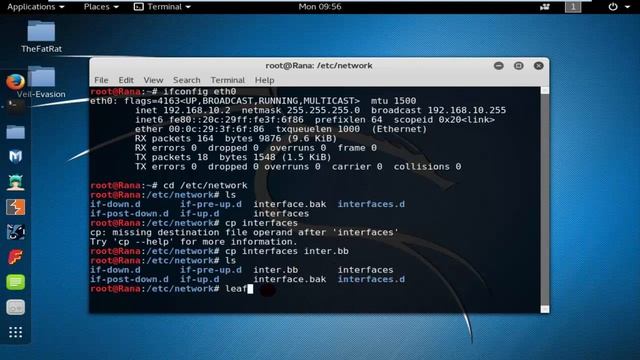640x360 pixels.
Task: Launch Burp Suite from the dock
Action: (16, 207)
